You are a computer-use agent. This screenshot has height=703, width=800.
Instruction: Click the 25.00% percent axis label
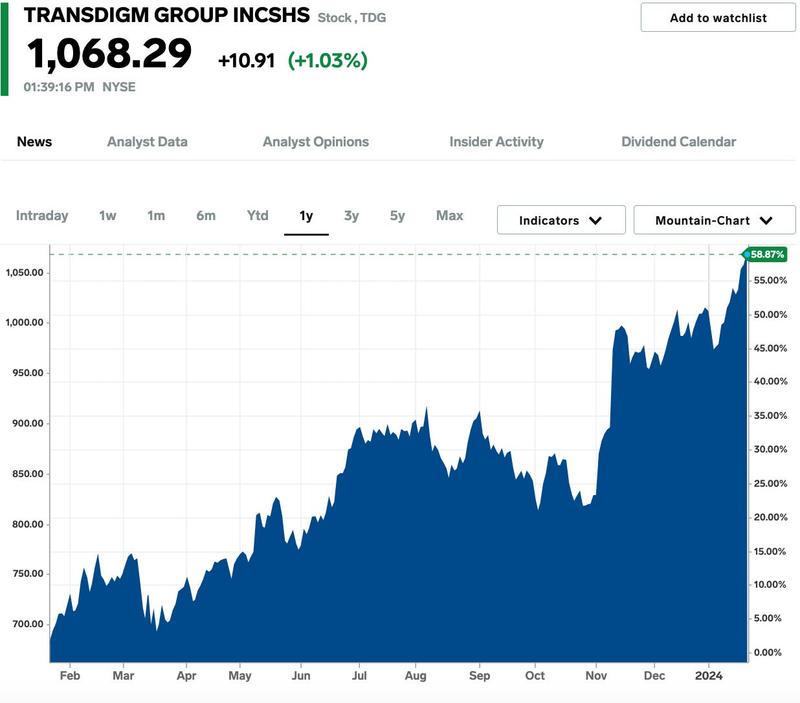pos(770,484)
